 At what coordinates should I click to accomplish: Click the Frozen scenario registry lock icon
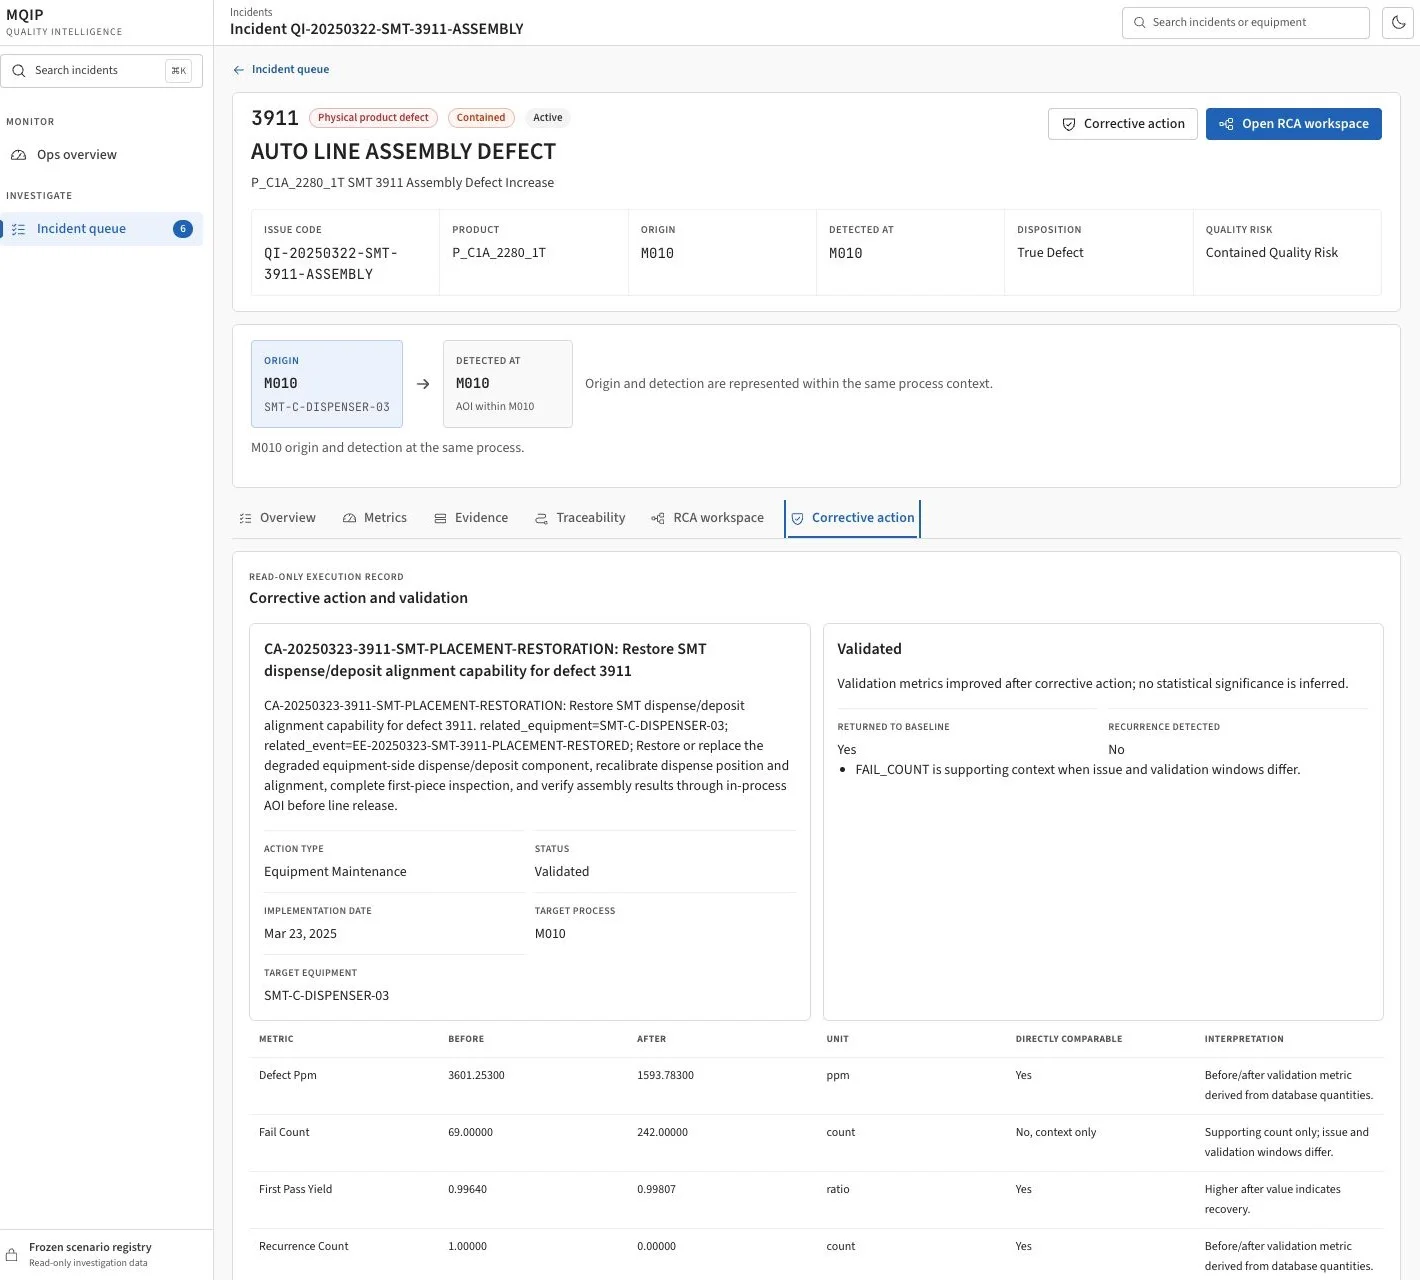coord(12,1255)
